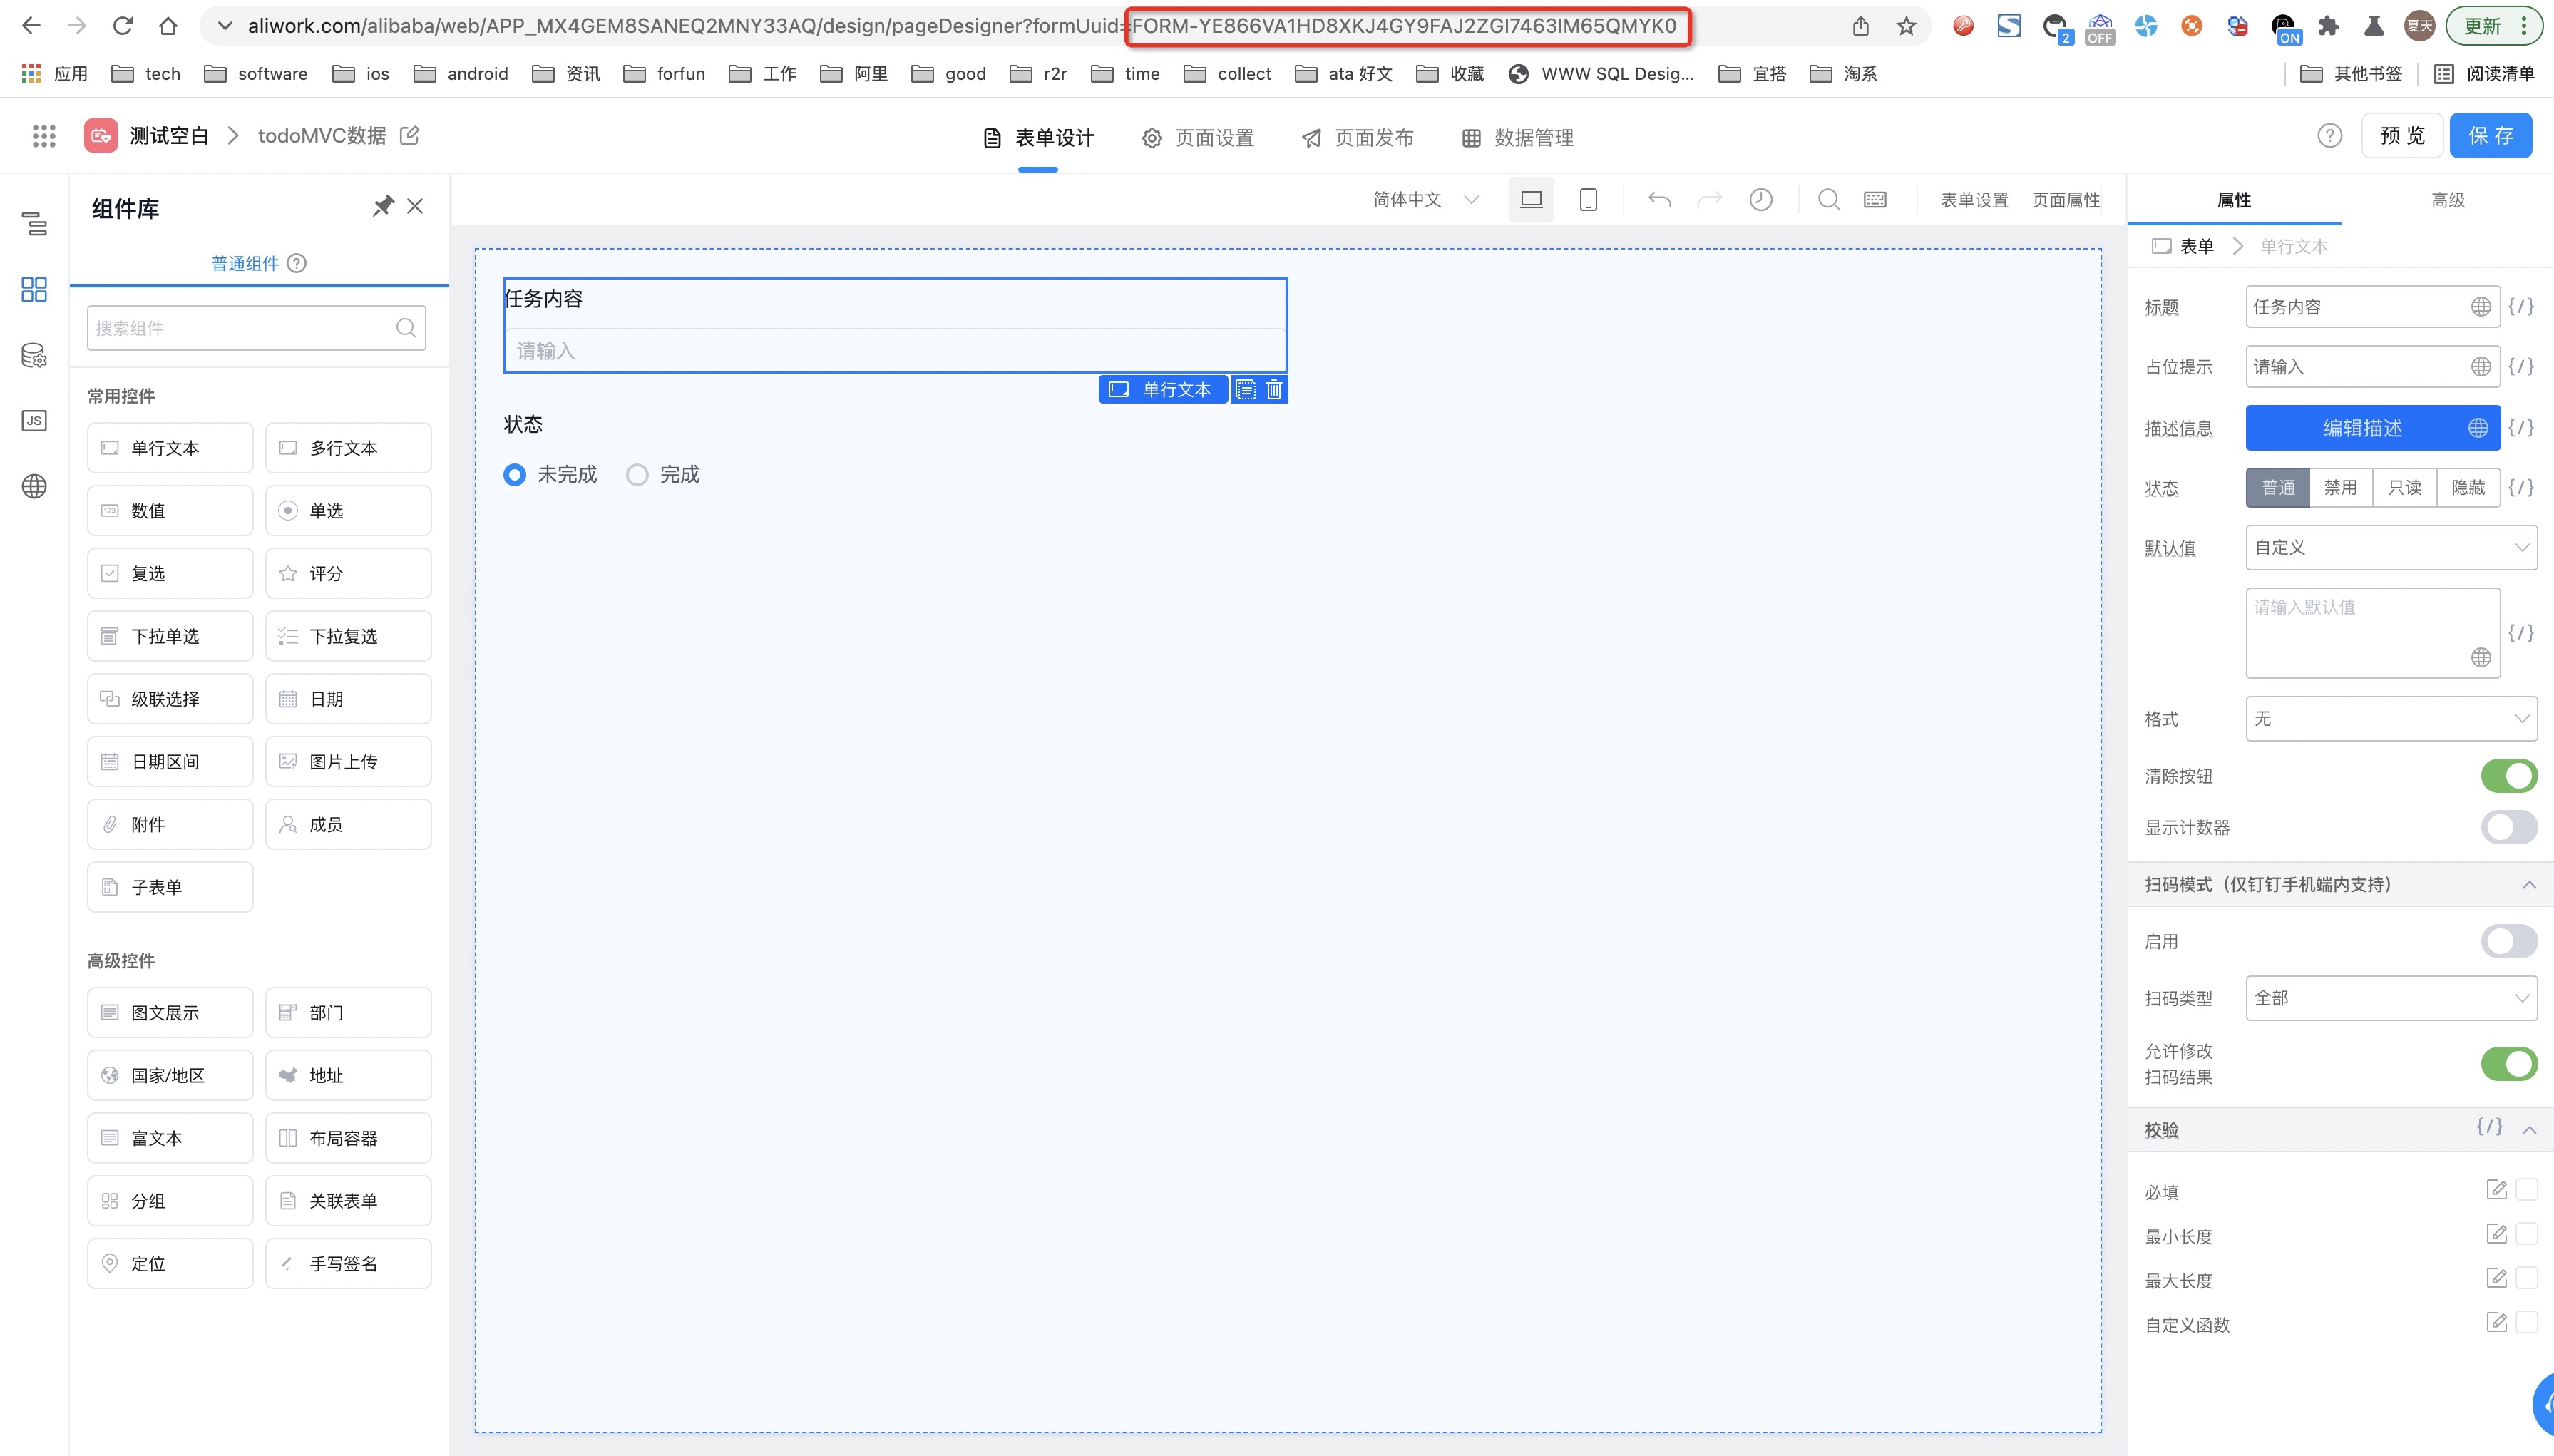Screen dimensions: 2554x1456
Task: Open the 格式 dropdown
Action: click(x=2390, y=719)
